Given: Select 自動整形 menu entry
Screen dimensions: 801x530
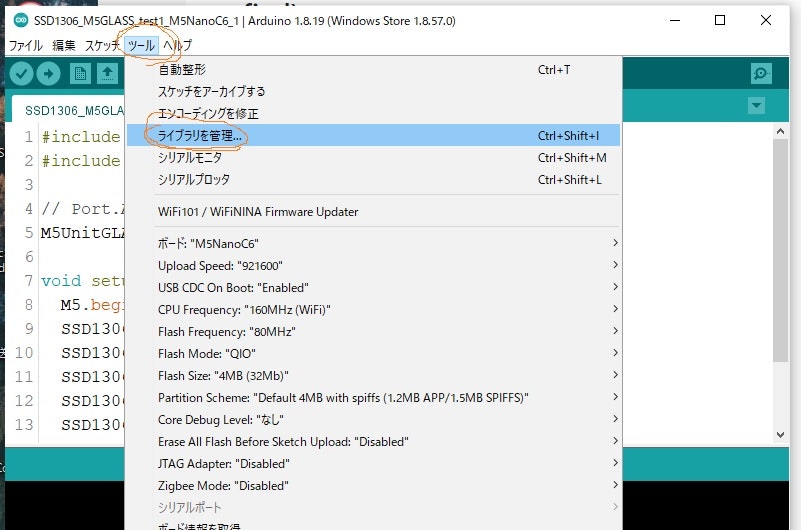Looking at the screenshot, I should [373, 70].
